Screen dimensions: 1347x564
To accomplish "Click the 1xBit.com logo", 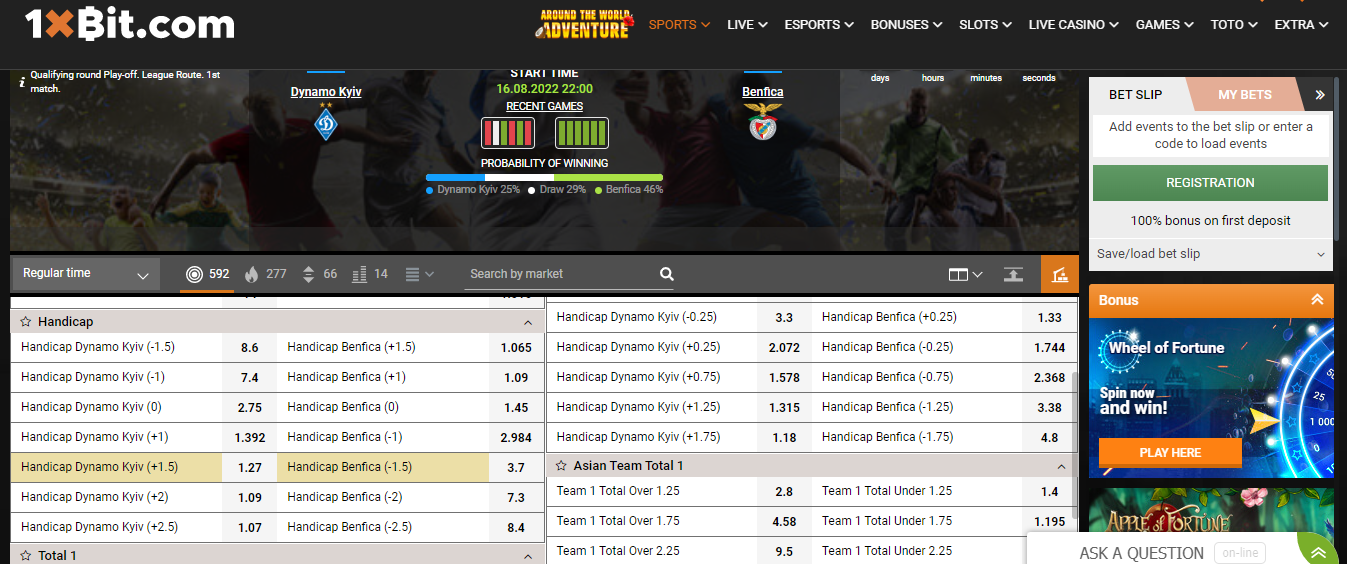I will [129, 25].
